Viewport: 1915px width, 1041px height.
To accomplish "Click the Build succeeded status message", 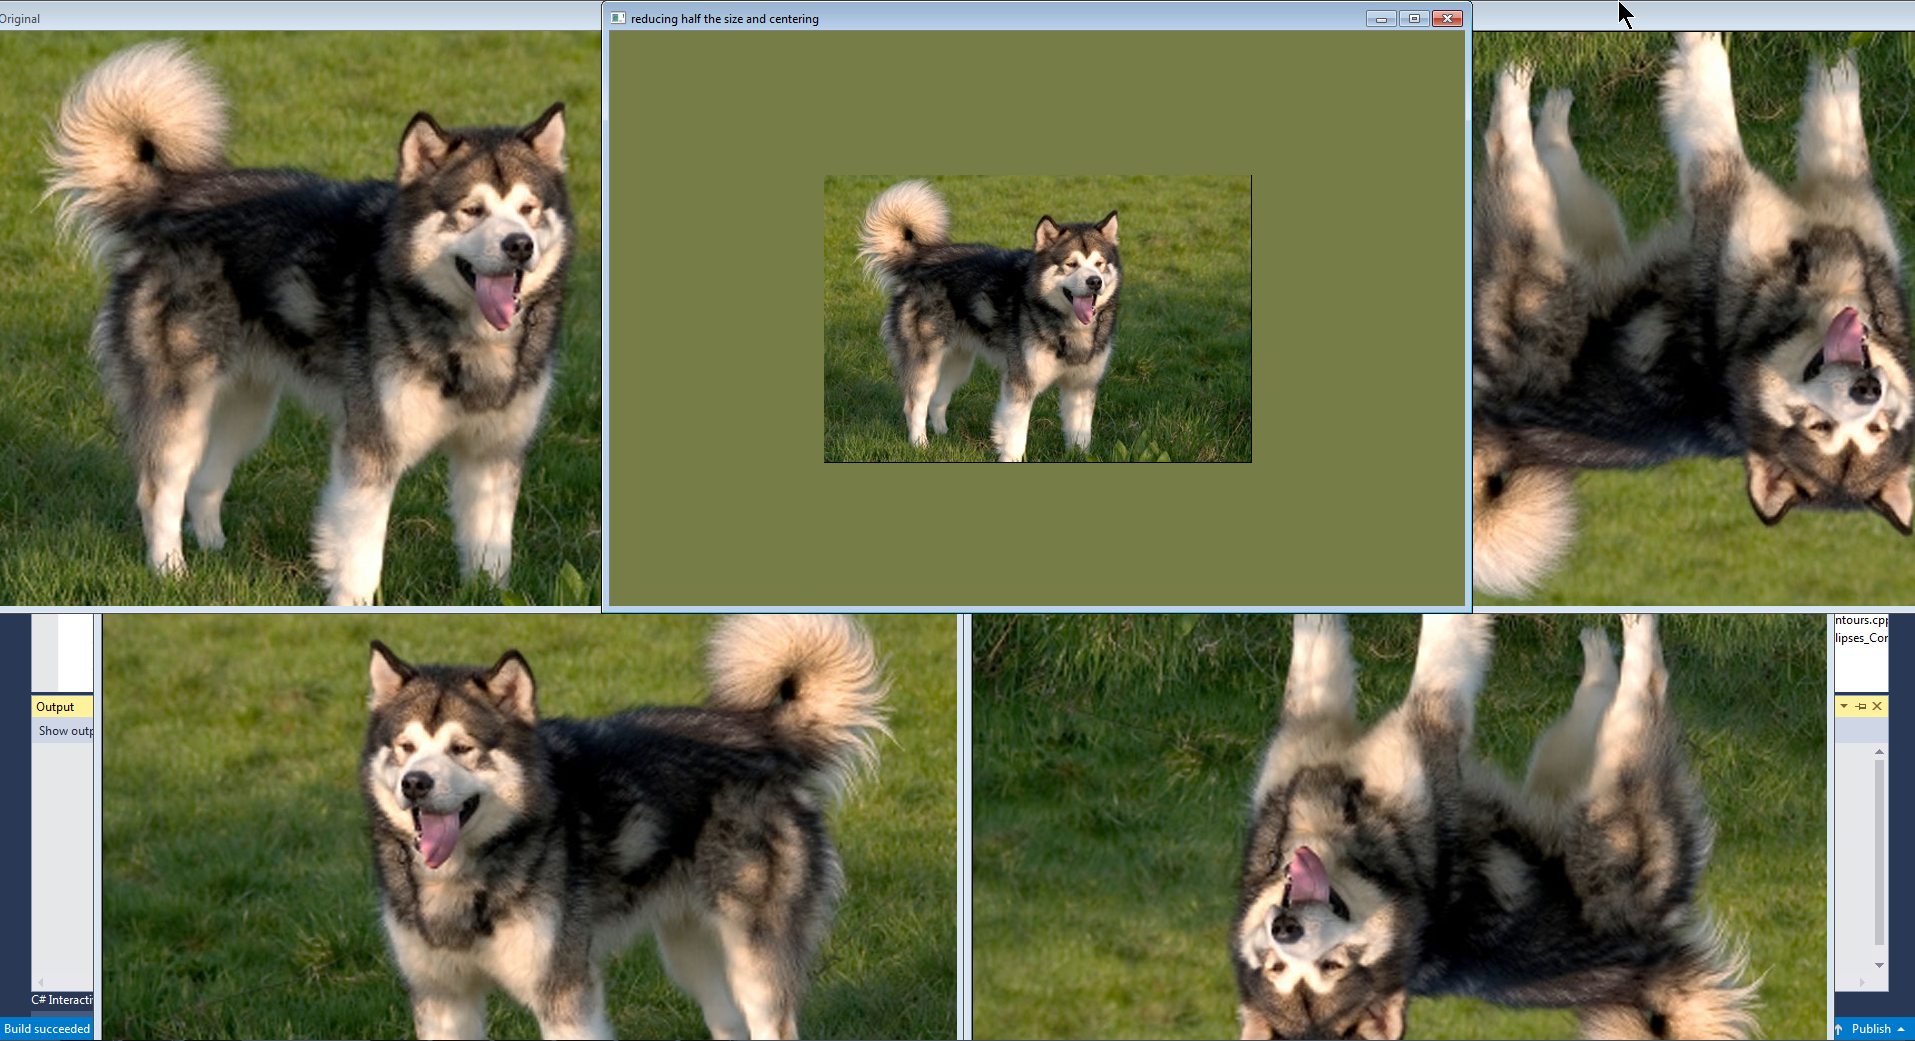I will click(47, 1029).
